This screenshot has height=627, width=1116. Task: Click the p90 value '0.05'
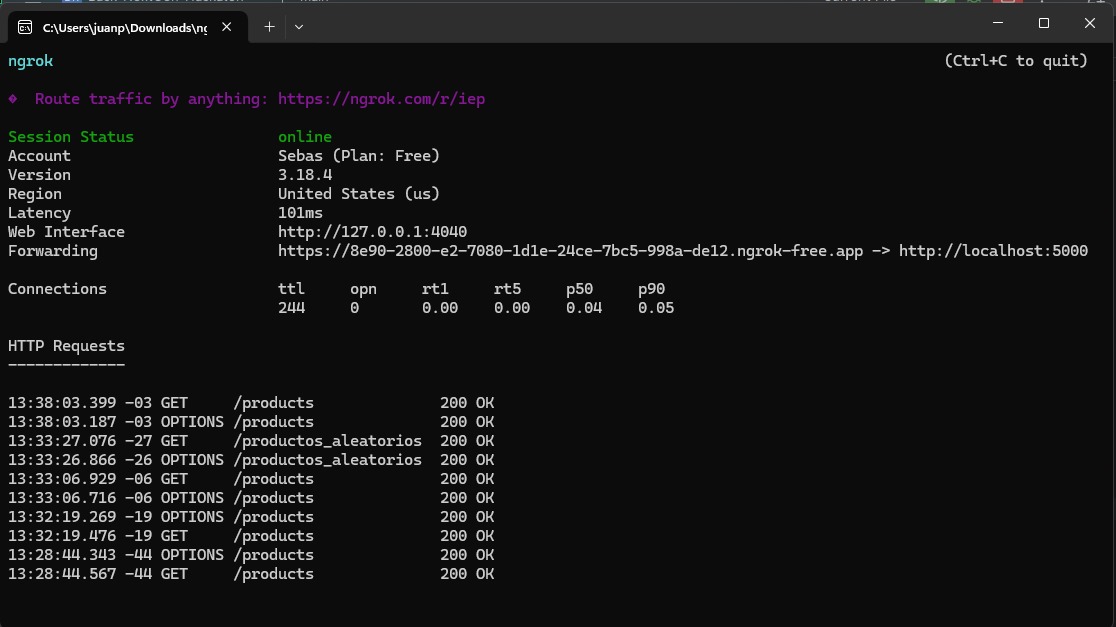656,308
